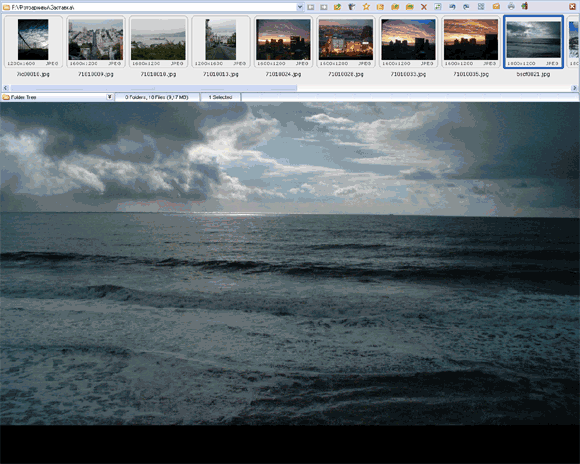
Task: Click the red X delete icon
Action: 424,7
